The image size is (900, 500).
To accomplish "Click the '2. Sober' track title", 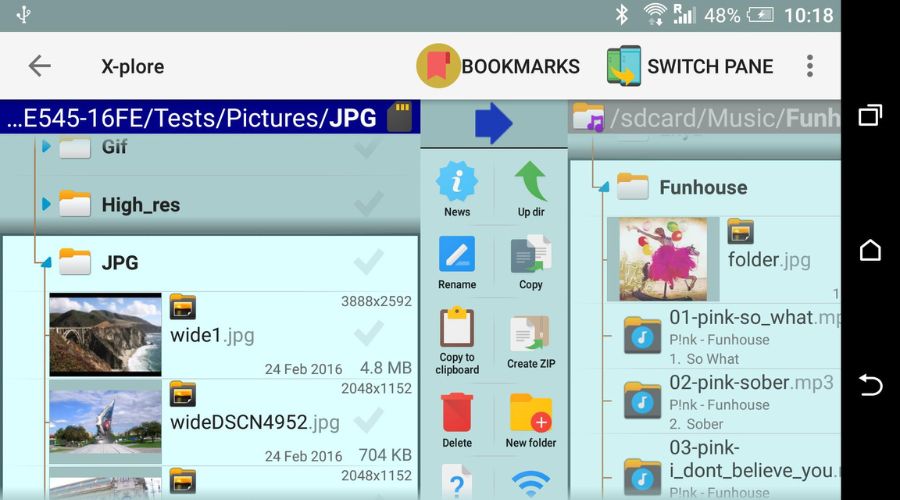I will 696,424.
